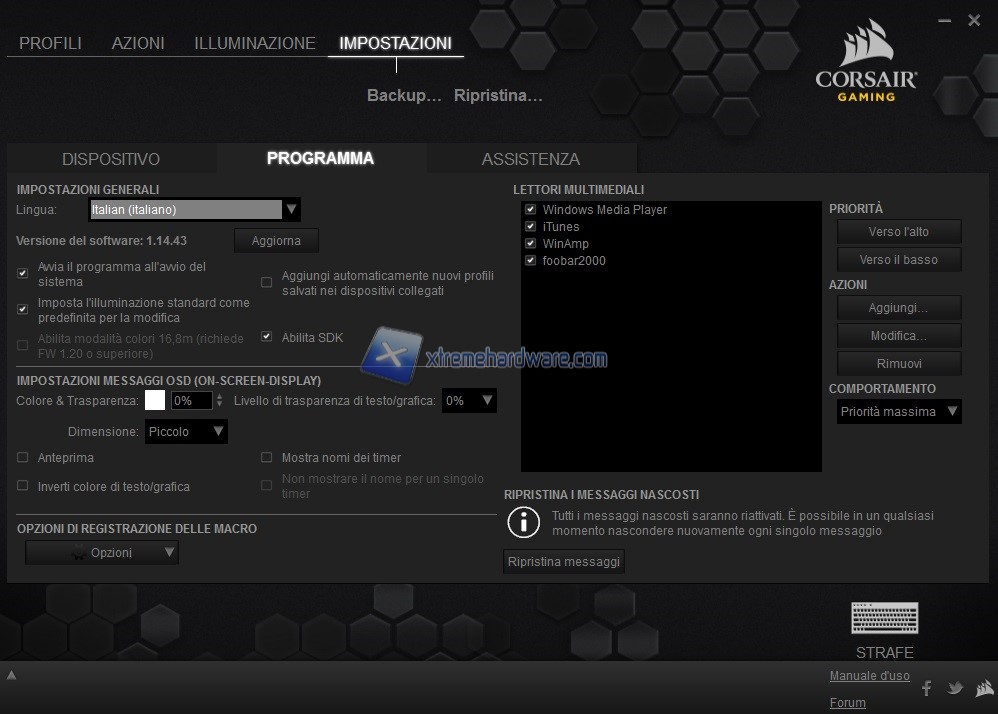998x714 pixels.
Task: Click the Backup… option
Action: (x=404, y=96)
